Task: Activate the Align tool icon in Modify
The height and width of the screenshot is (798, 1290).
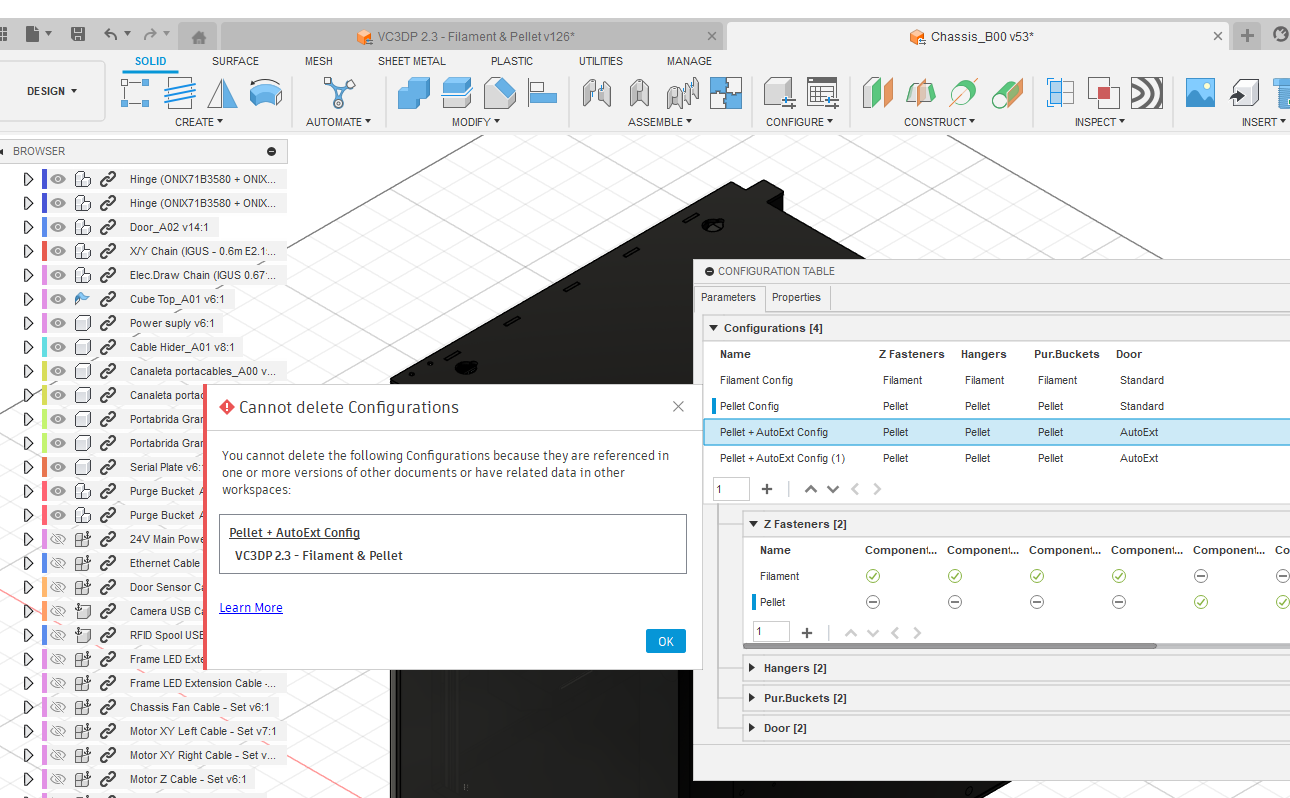Action: point(542,93)
